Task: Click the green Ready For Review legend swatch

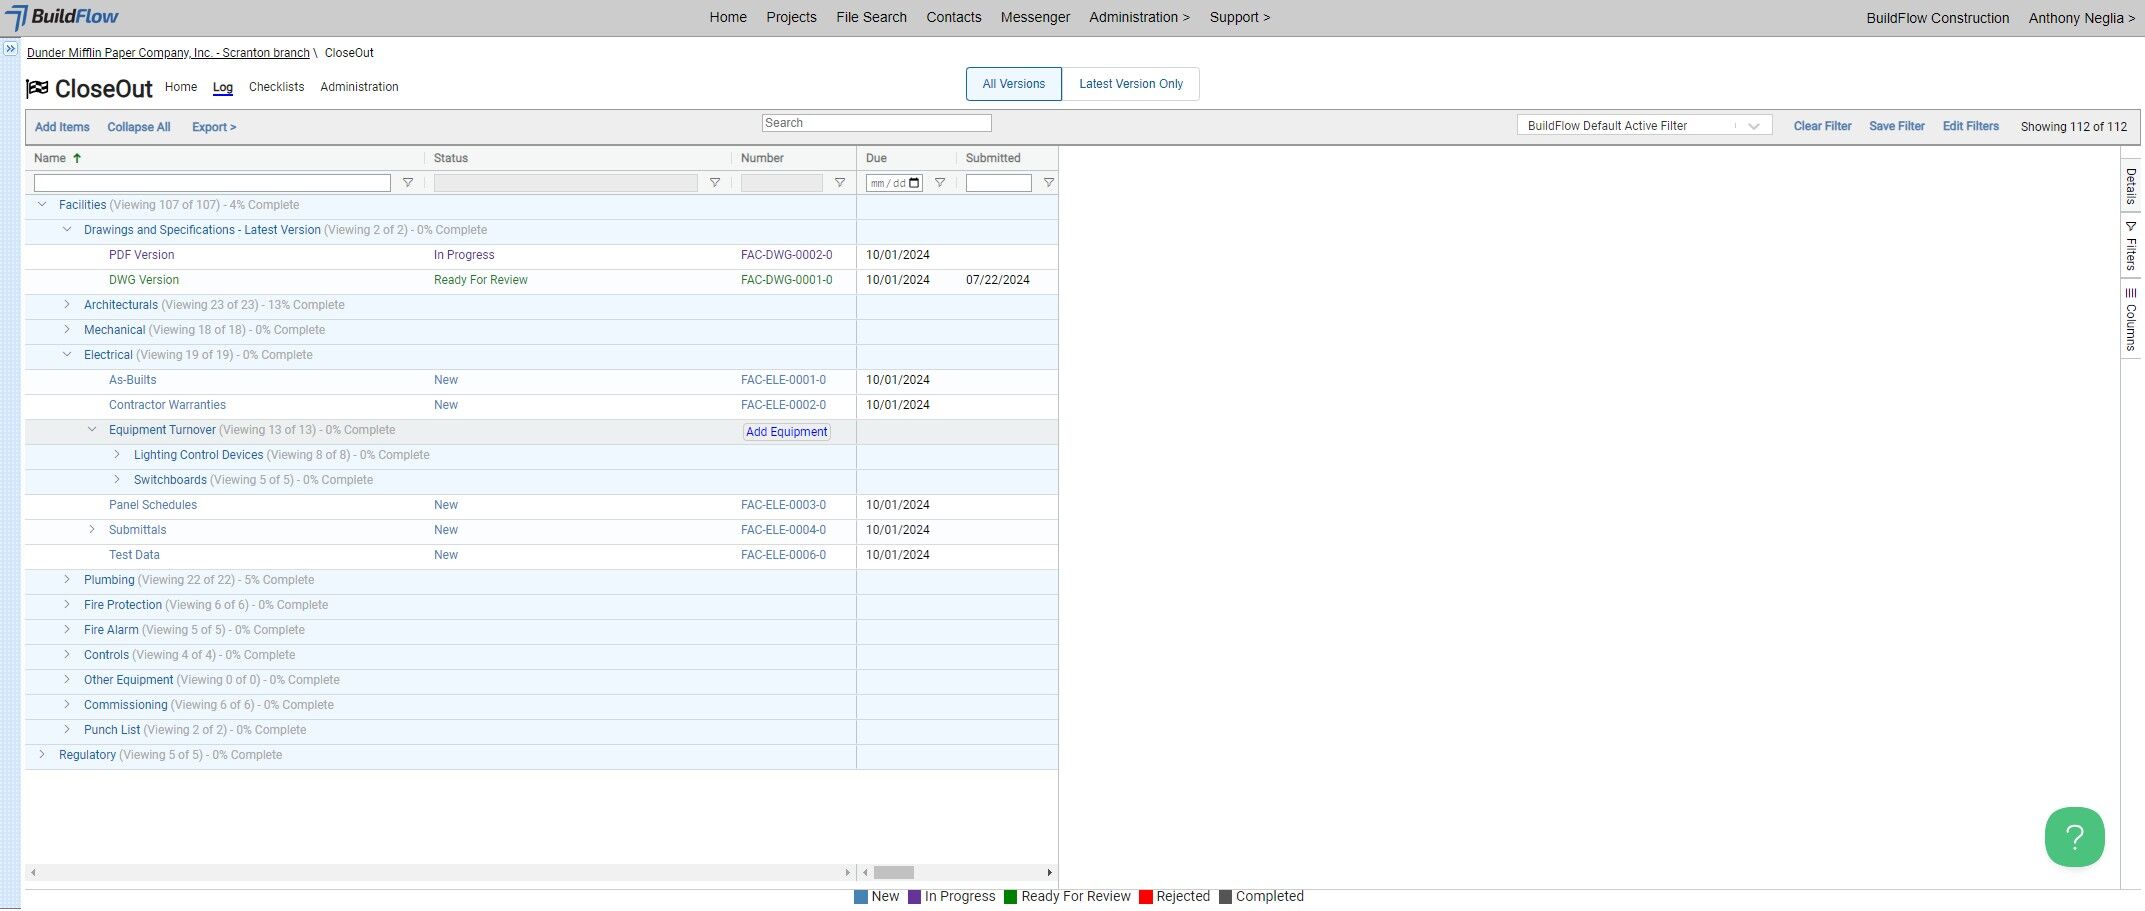Action: click(1010, 897)
